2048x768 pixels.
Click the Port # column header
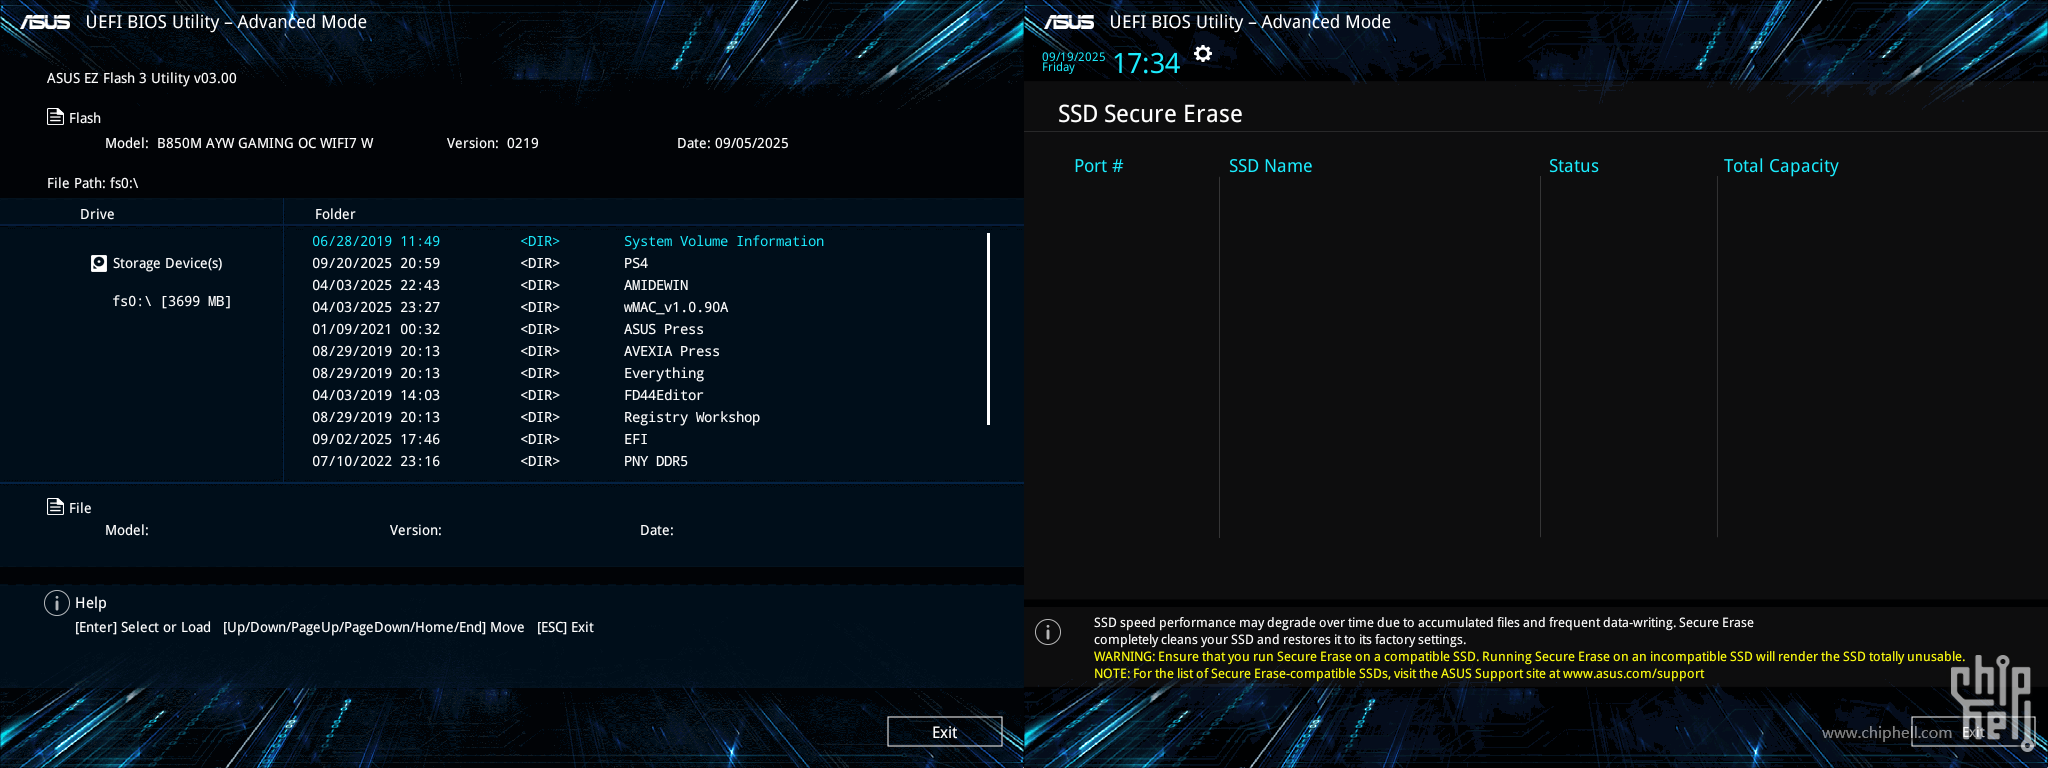click(x=1098, y=166)
